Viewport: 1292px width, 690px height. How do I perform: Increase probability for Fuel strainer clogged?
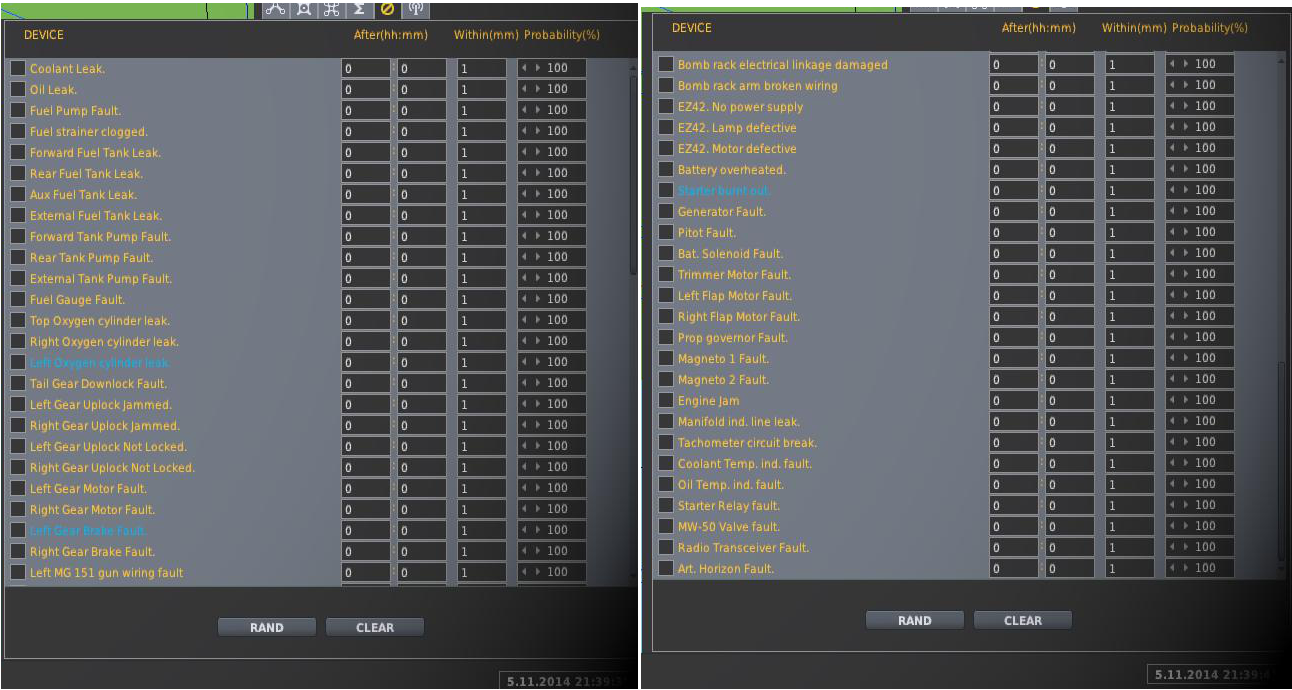pos(538,131)
